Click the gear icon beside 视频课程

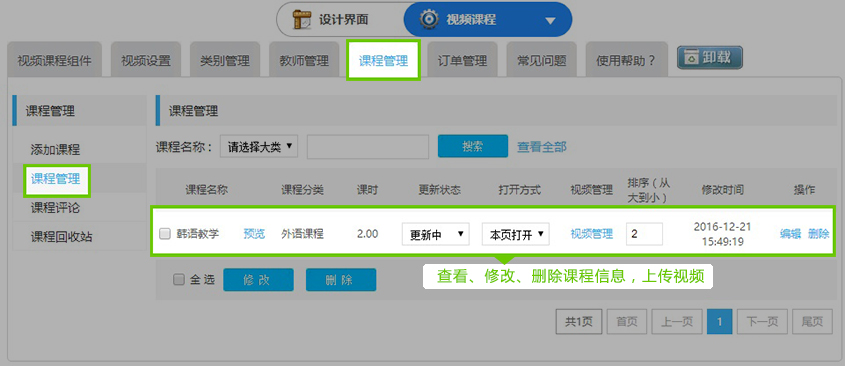(429, 20)
